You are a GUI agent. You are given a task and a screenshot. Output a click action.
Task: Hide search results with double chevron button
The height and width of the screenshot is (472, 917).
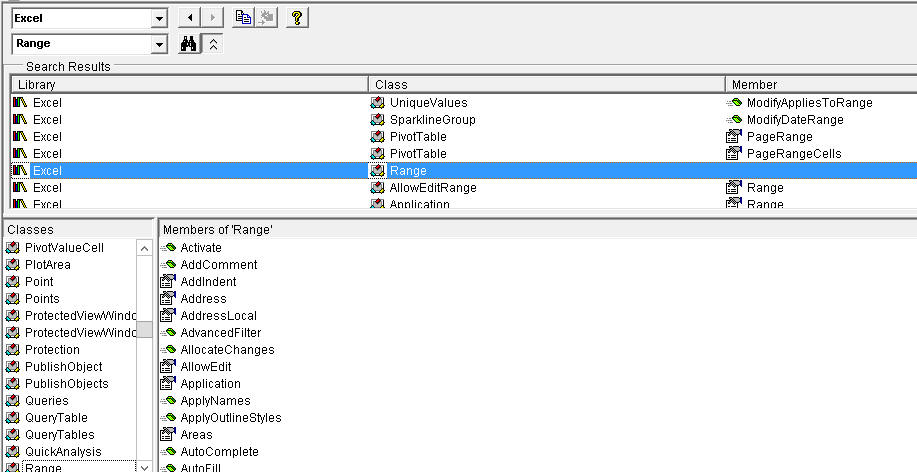click(x=213, y=44)
